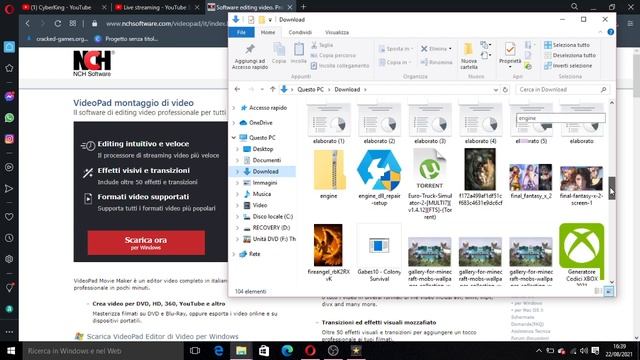Open Instagram in Opera sidebar
The image size is (640, 360).
[x=9, y=139]
